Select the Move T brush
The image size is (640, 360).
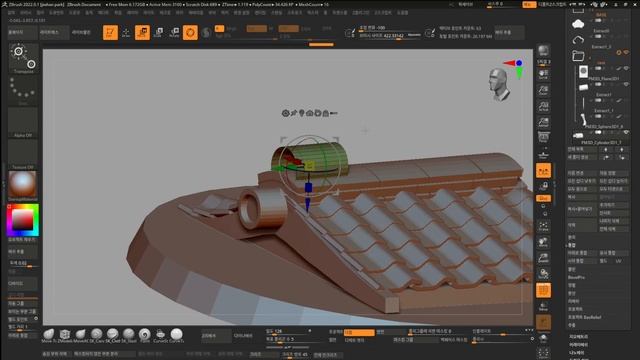click(x=49, y=336)
